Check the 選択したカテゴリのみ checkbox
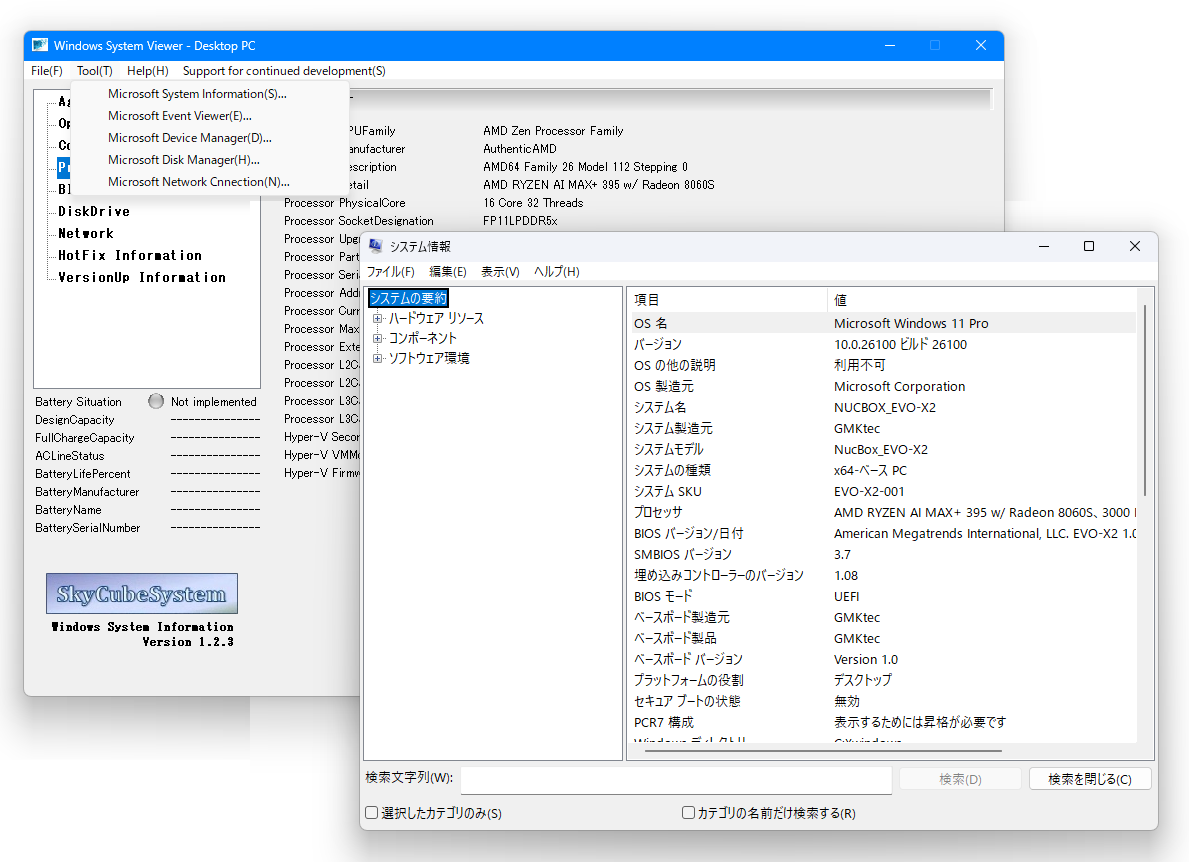This screenshot has height=862, width=1189. tap(371, 813)
